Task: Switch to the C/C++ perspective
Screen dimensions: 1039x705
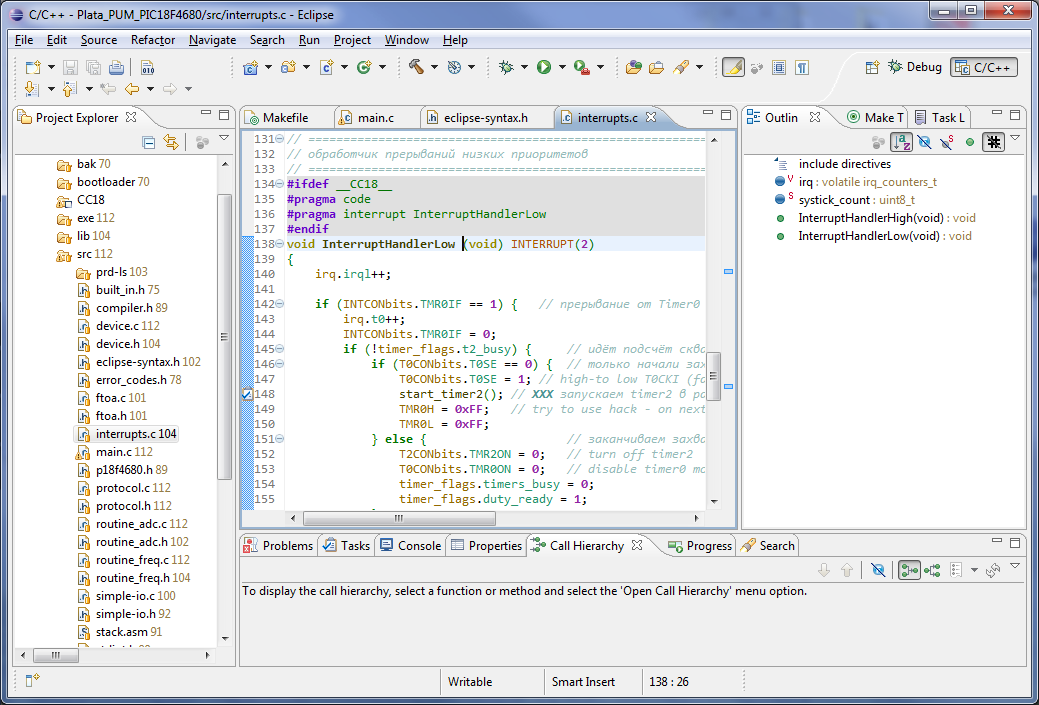Action: coord(984,67)
